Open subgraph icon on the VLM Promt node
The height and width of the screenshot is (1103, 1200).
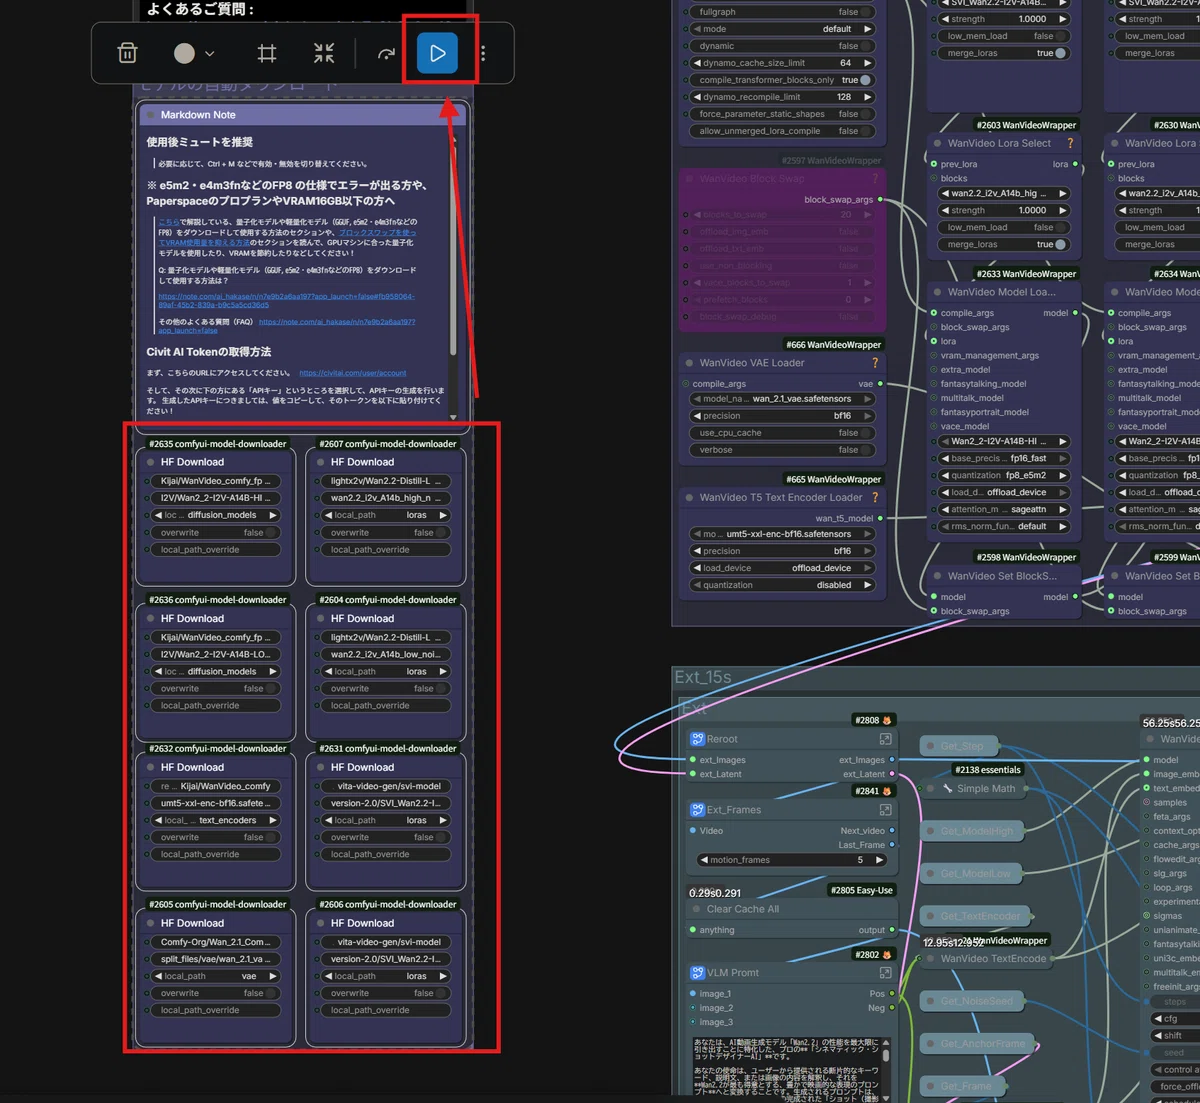pos(885,972)
